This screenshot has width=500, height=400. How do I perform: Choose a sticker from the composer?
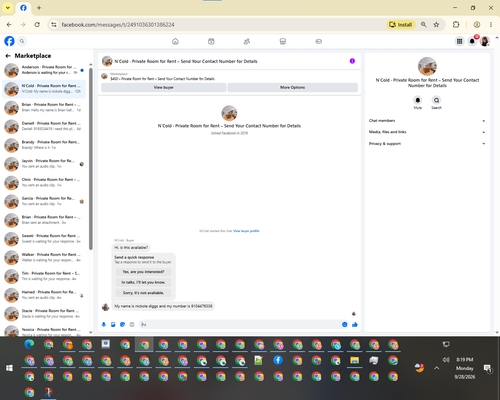coord(122,324)
